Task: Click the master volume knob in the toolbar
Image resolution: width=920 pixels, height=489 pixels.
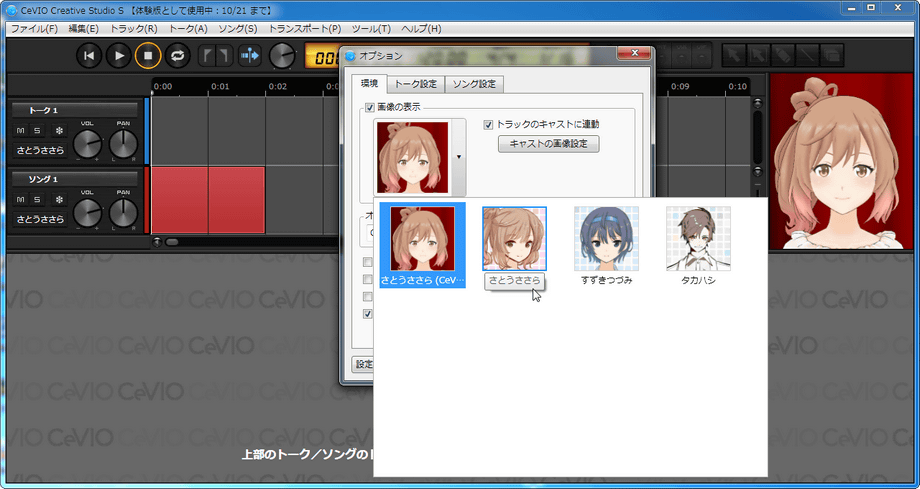Action: [x=282, y=56]
